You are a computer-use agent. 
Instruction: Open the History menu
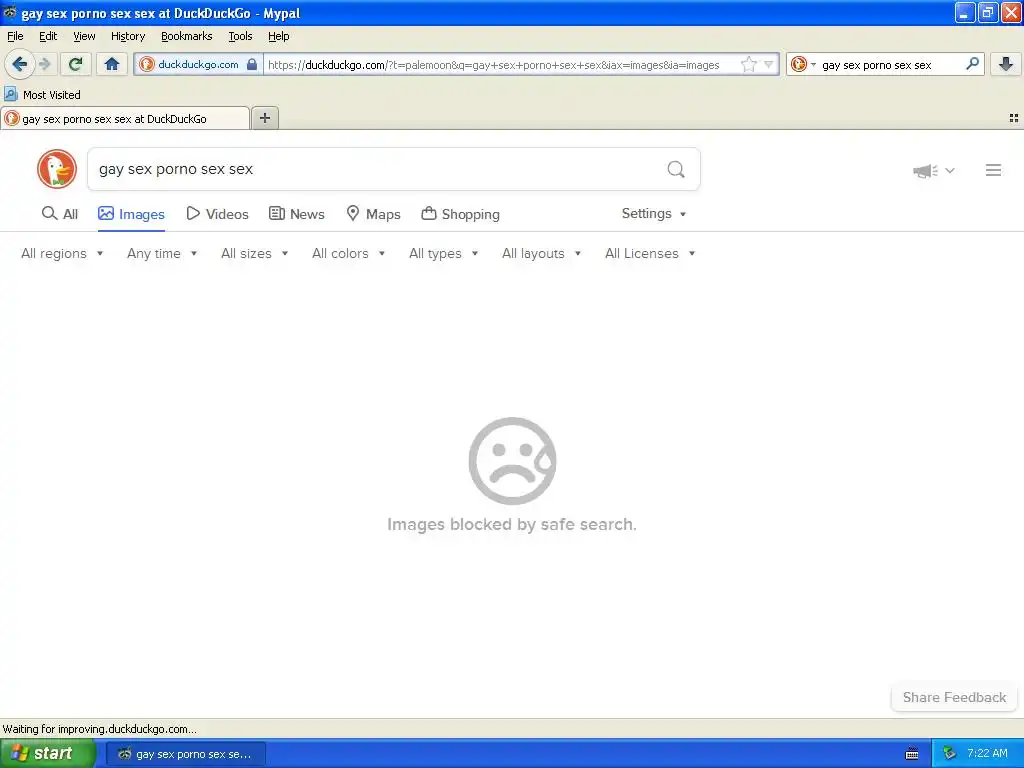(127, 36)
